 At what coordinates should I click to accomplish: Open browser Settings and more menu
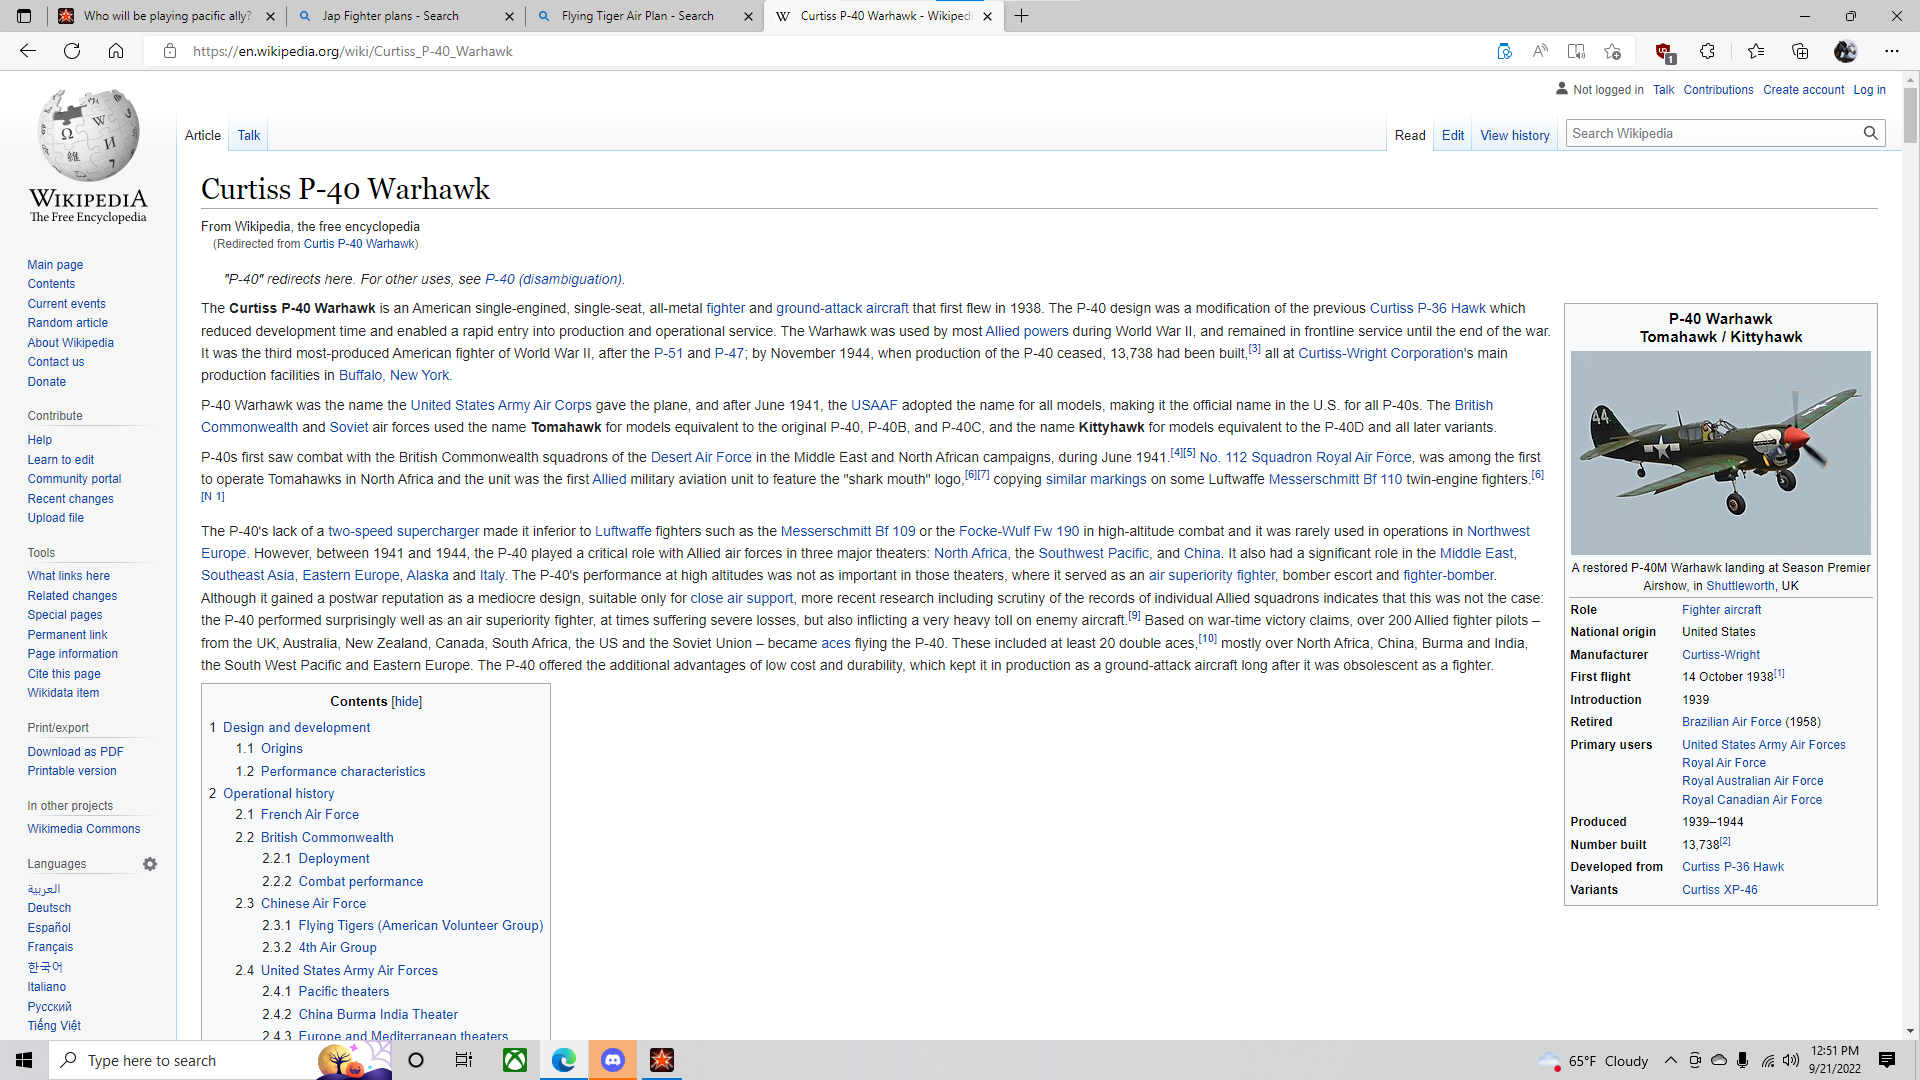click(x=1891, y=51)
